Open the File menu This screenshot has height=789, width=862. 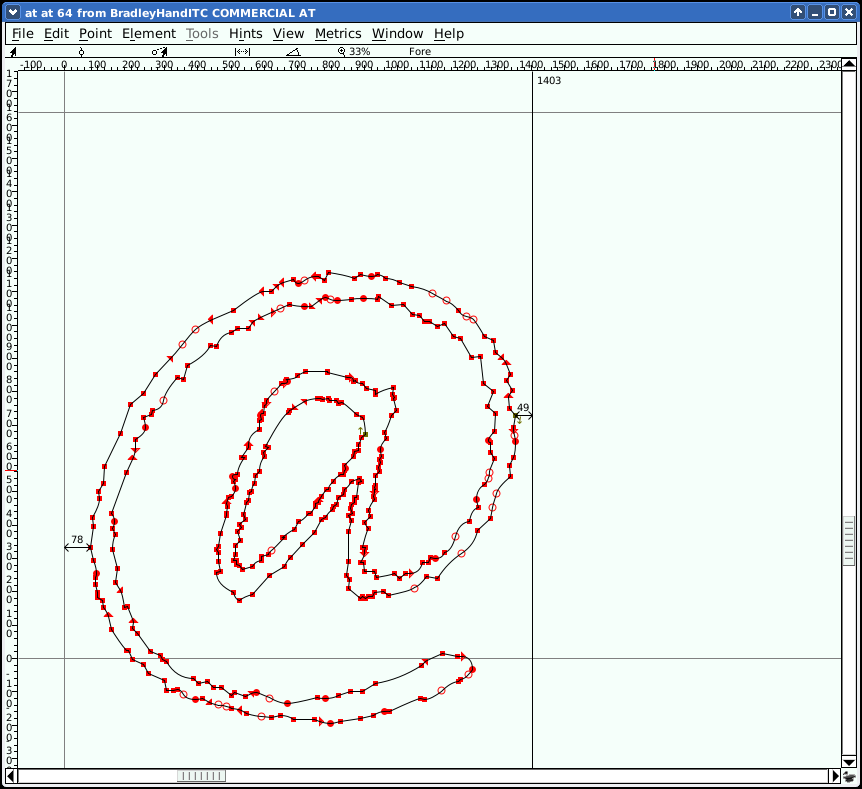pos(22,33)
